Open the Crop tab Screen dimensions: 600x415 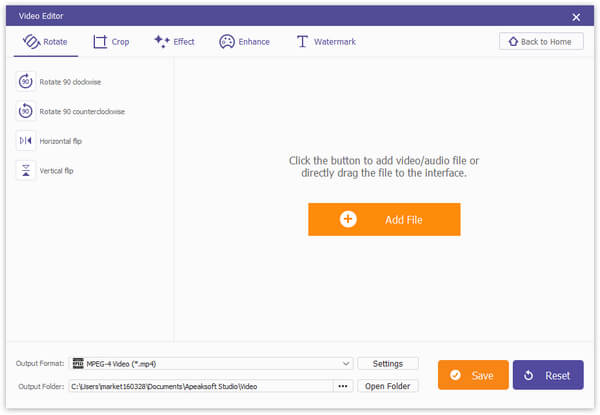(111, 42)
